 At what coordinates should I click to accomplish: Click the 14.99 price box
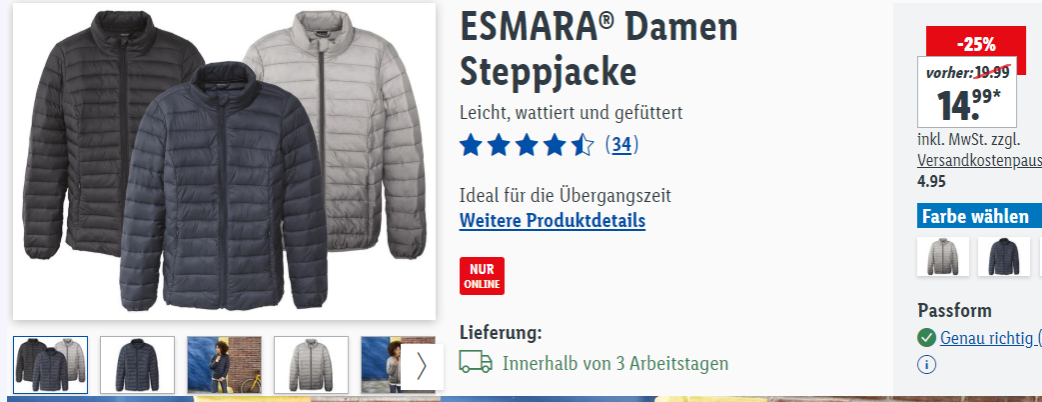pyautogui.click(x=967, y=92)
